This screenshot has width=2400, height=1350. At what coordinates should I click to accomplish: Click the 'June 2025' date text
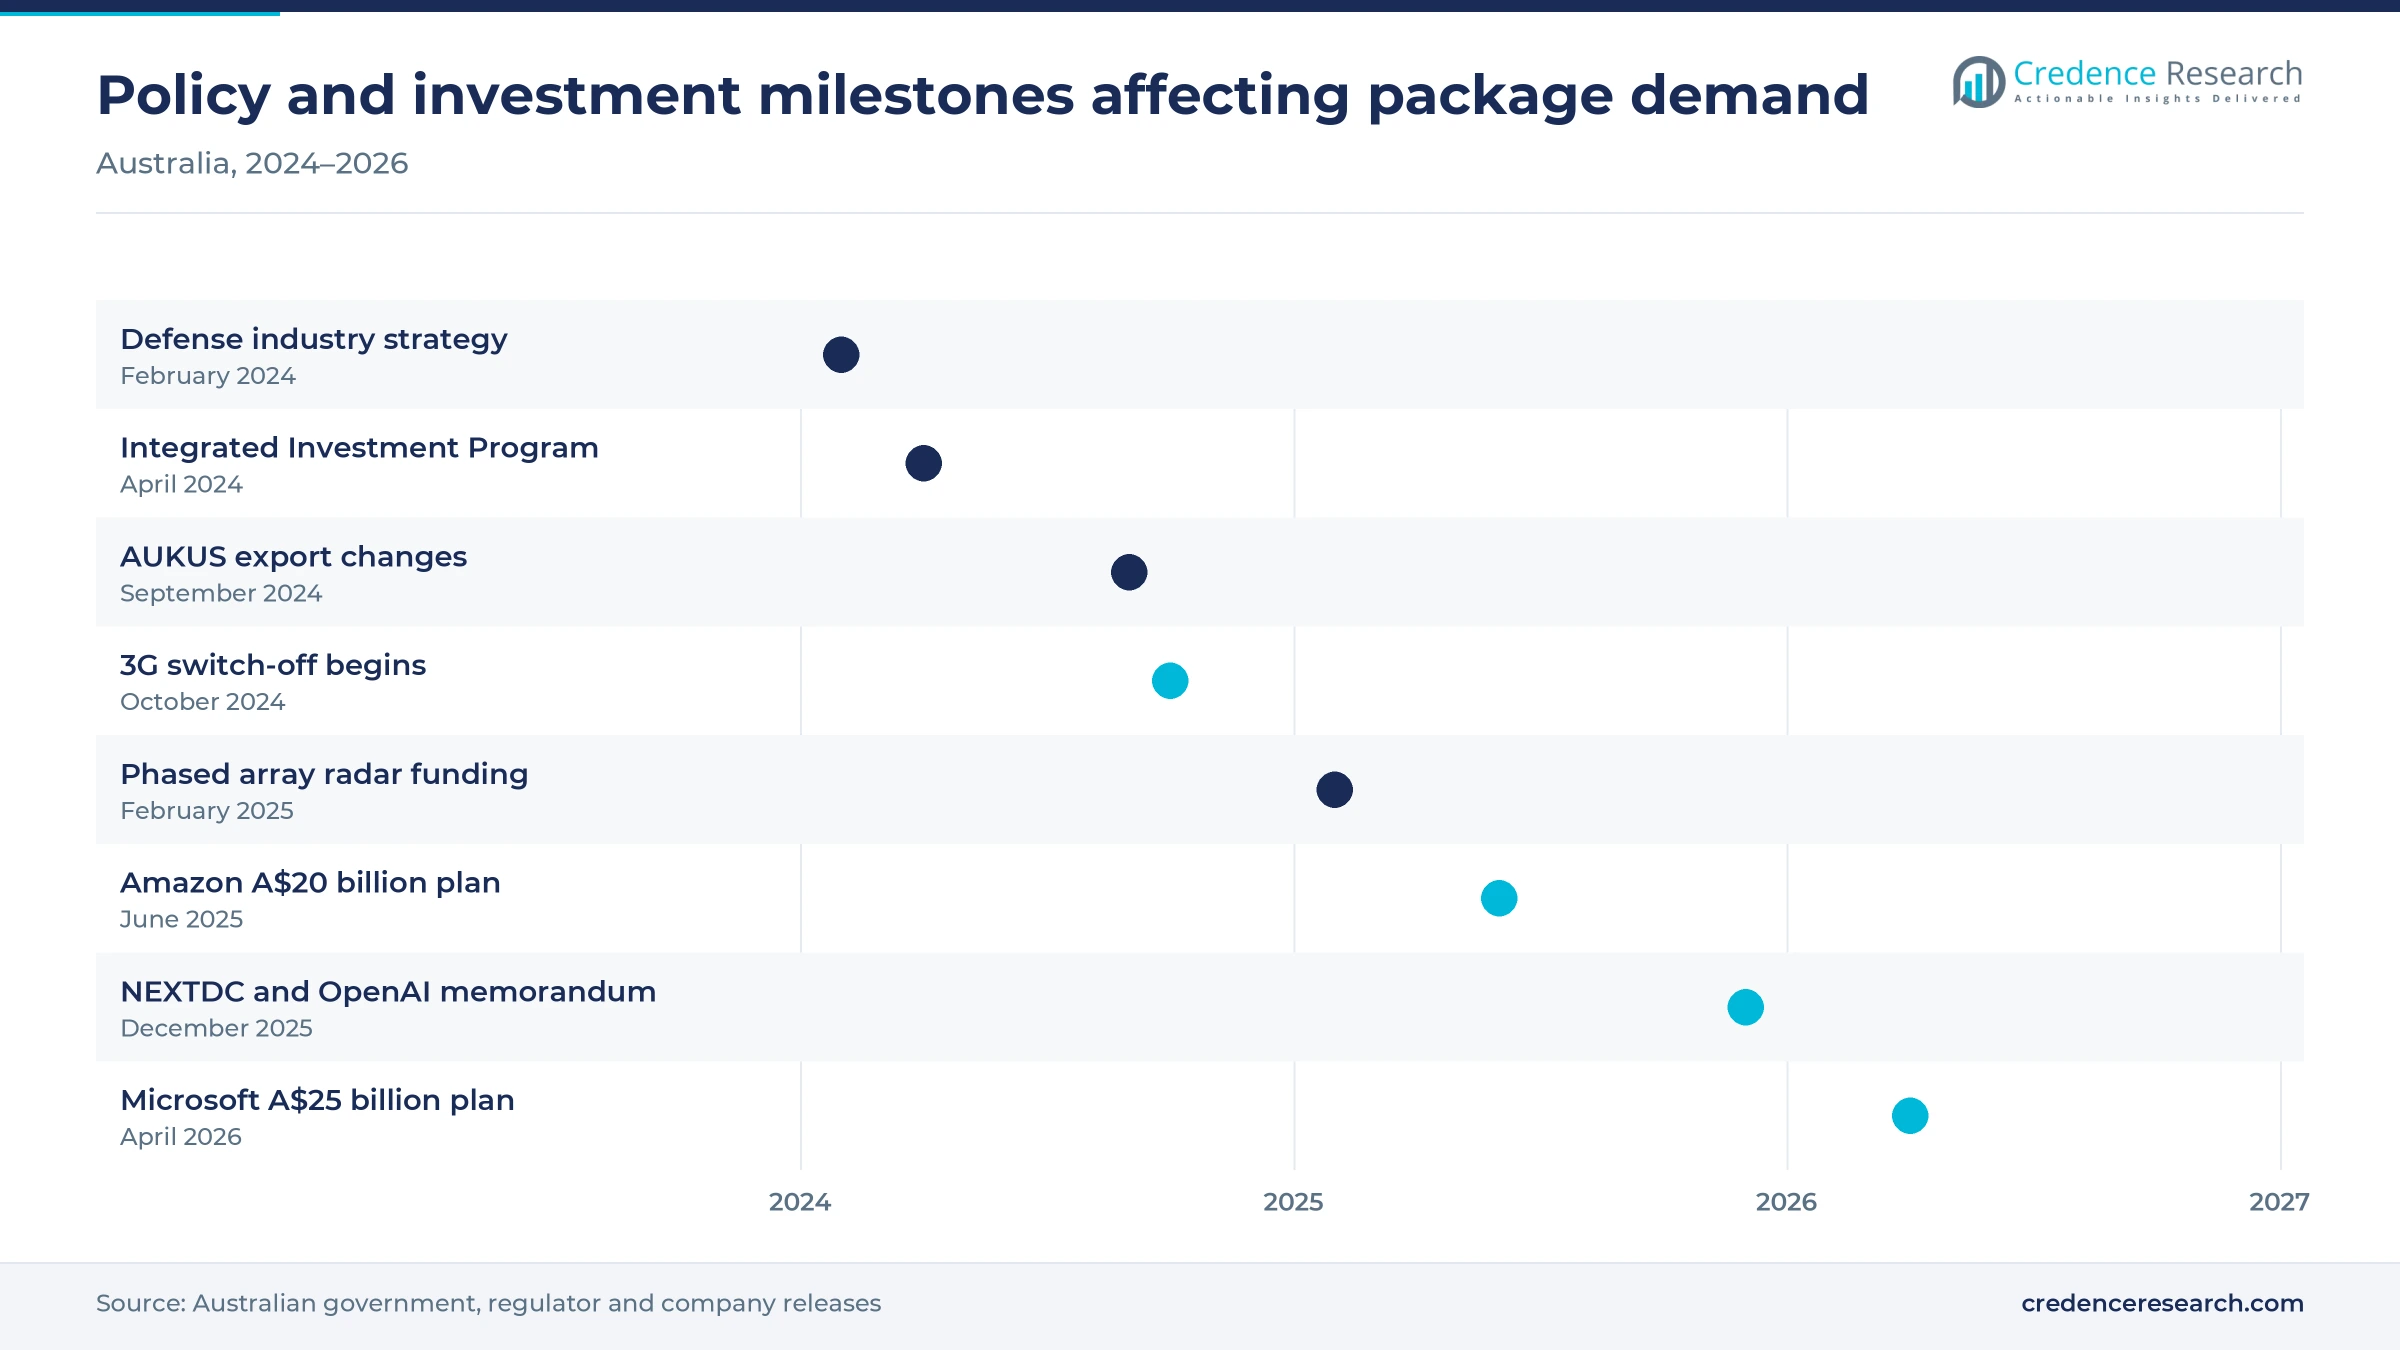coord(181,919)
